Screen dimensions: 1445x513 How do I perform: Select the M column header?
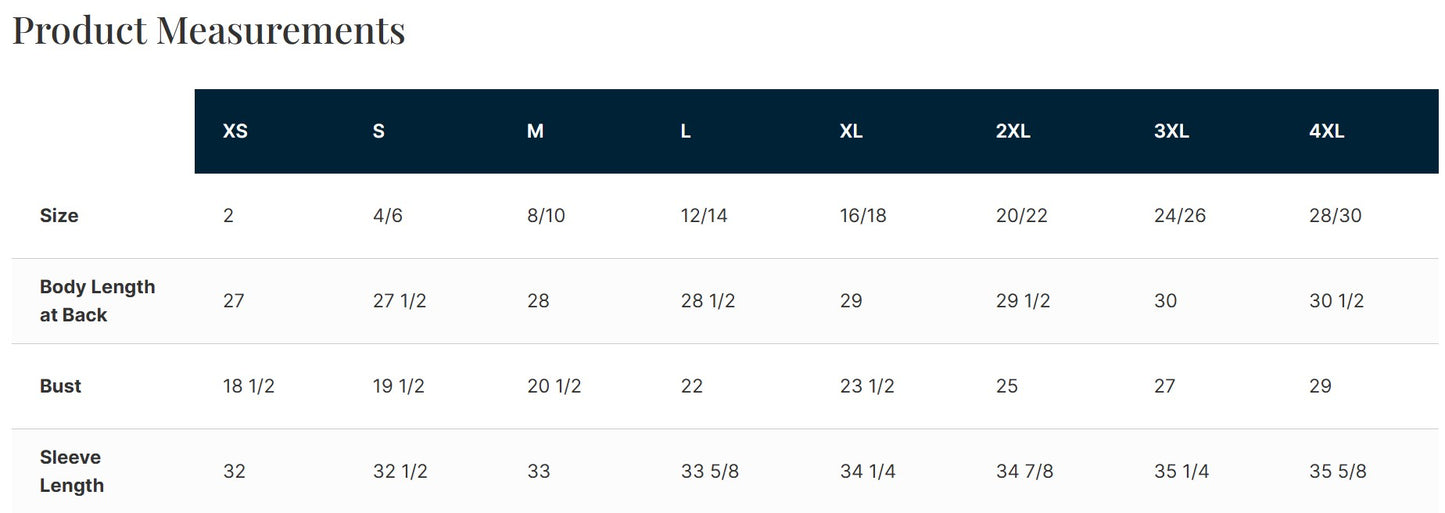point(535,131)
